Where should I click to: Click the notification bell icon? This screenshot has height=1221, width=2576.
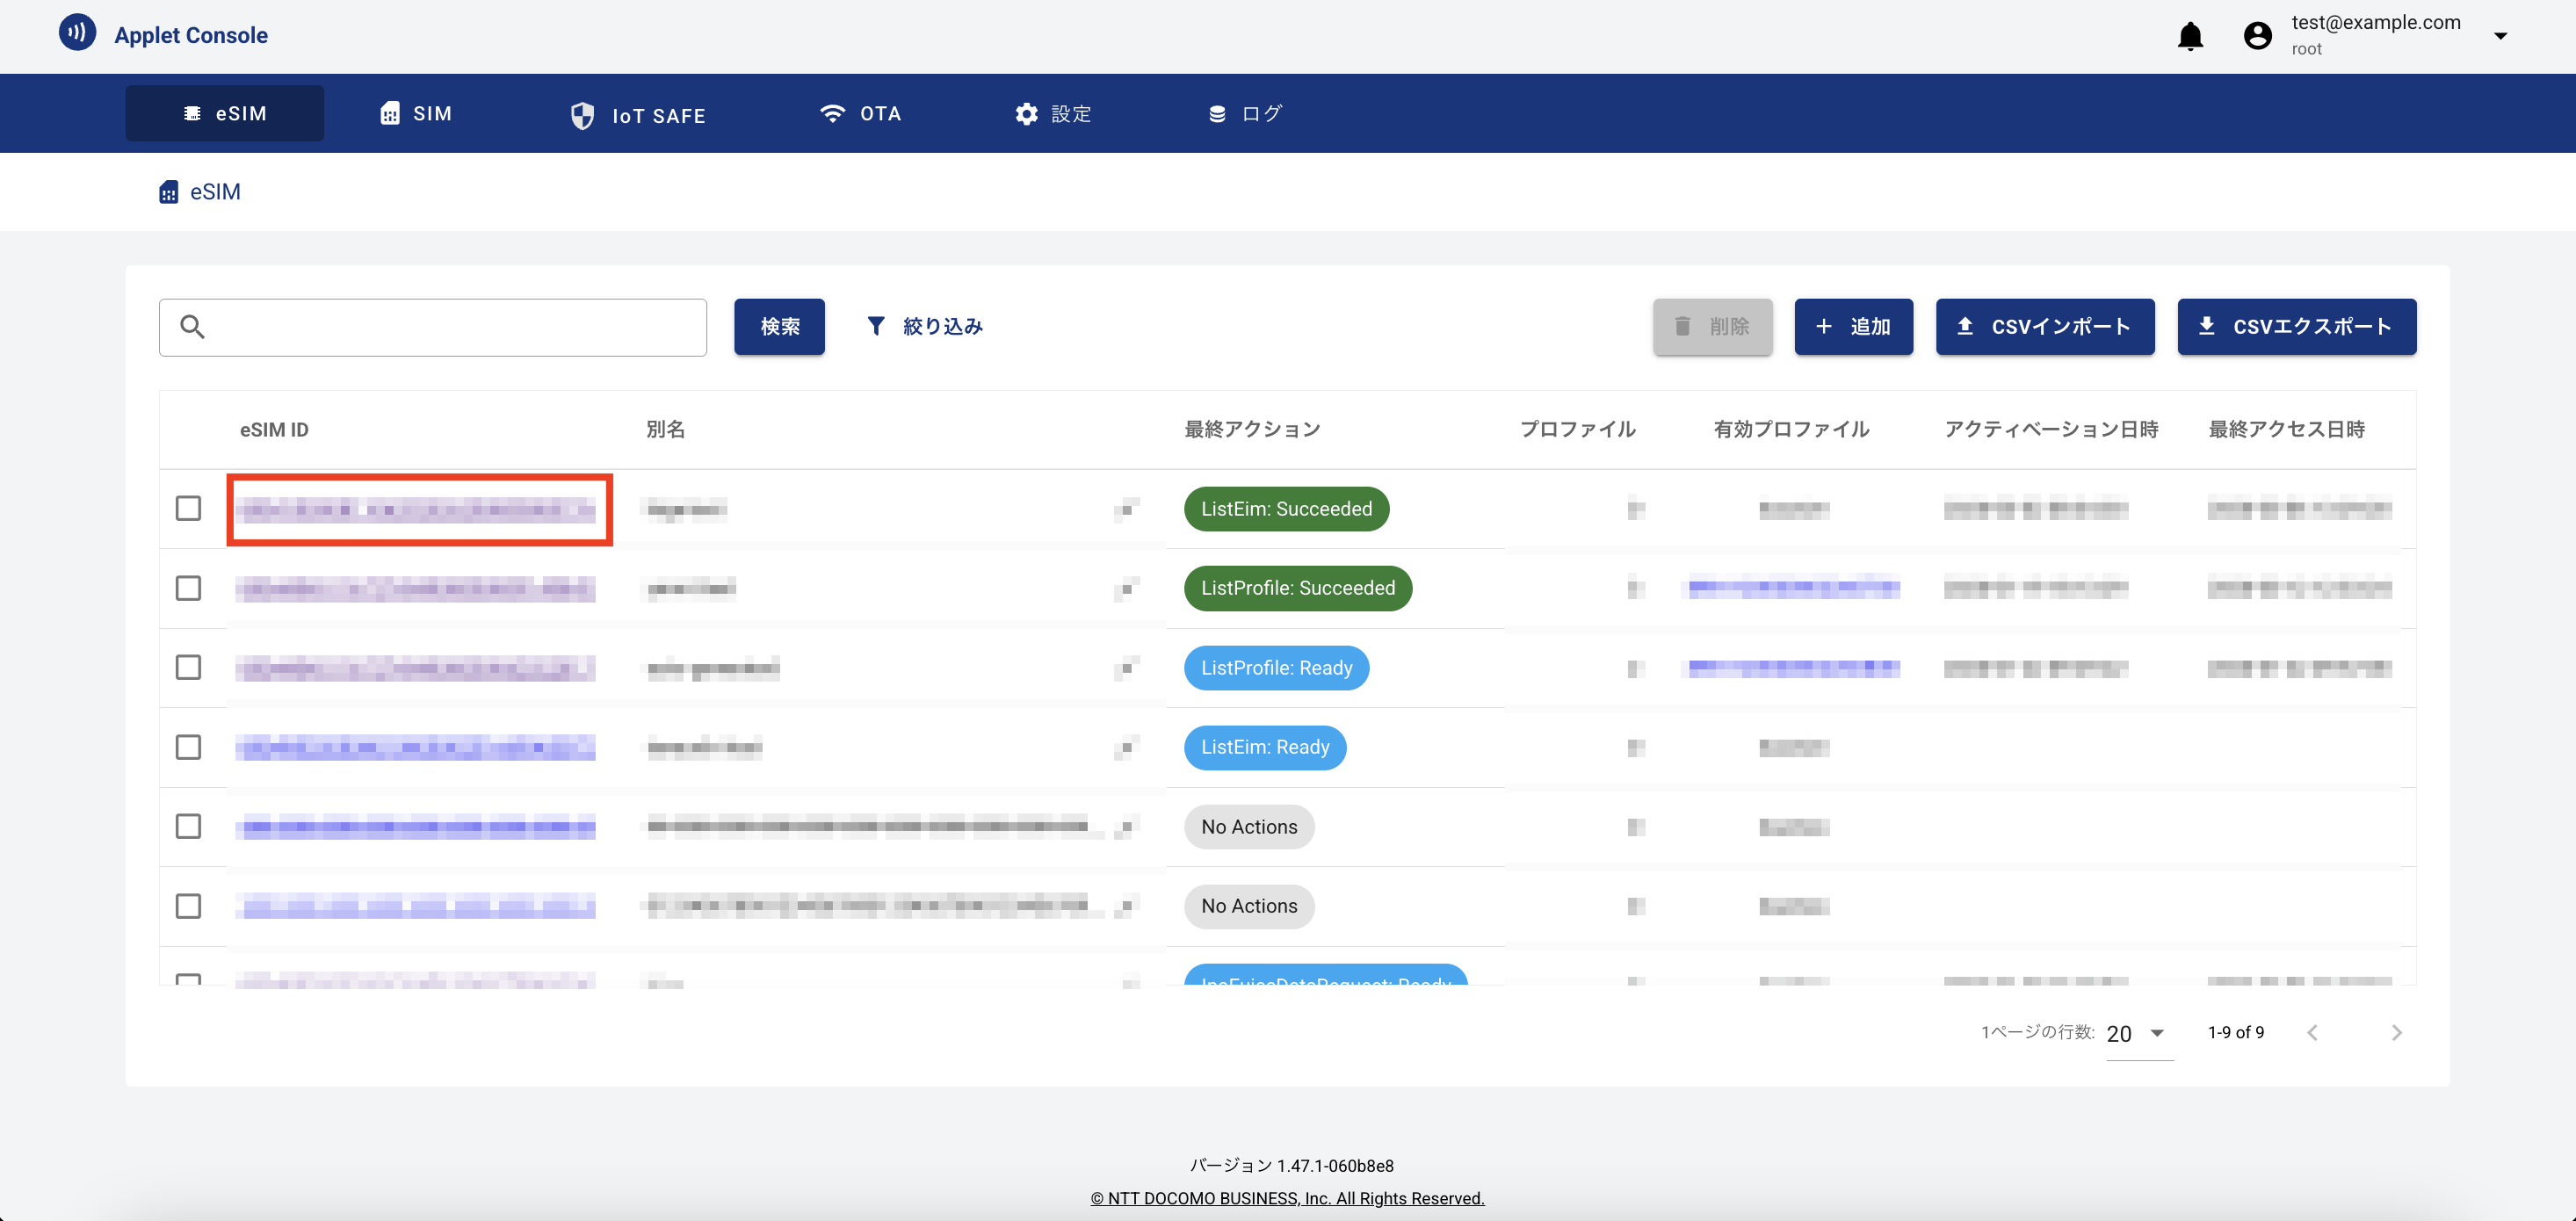tap(2190, 36)
